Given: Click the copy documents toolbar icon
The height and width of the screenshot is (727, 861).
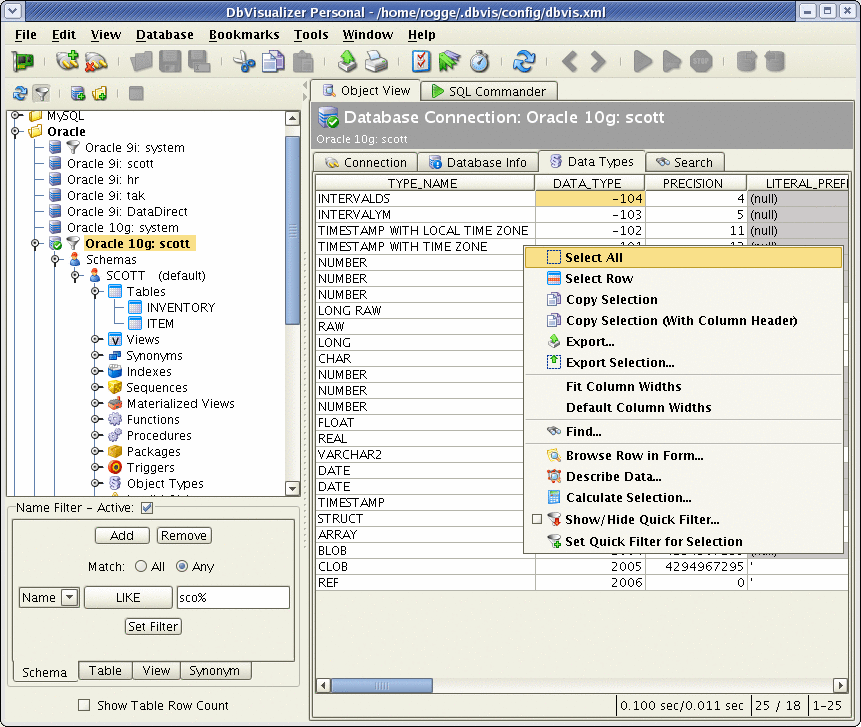Looking at the screenshot, I should pos(273,62).
